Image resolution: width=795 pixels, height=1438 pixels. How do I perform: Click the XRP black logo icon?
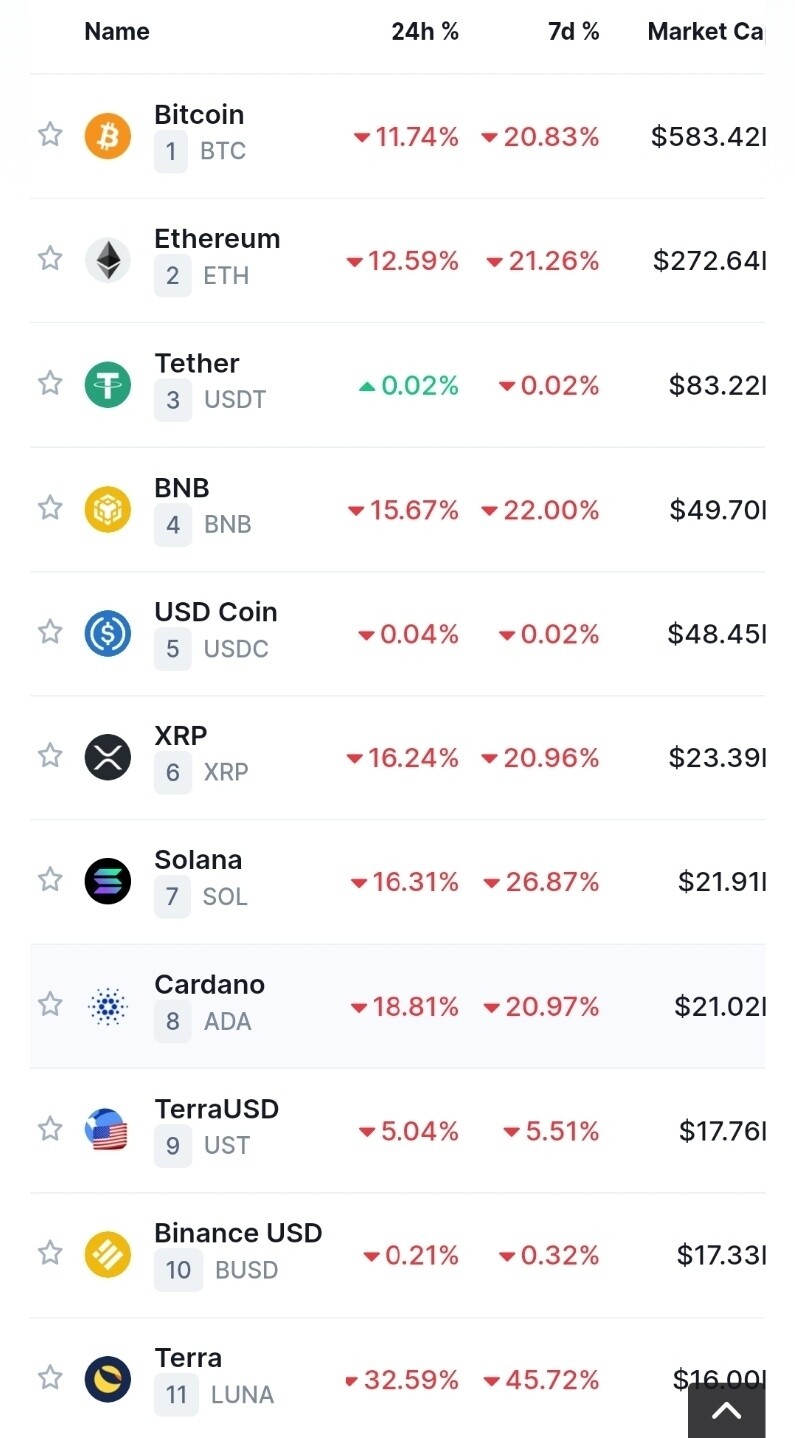107,756
